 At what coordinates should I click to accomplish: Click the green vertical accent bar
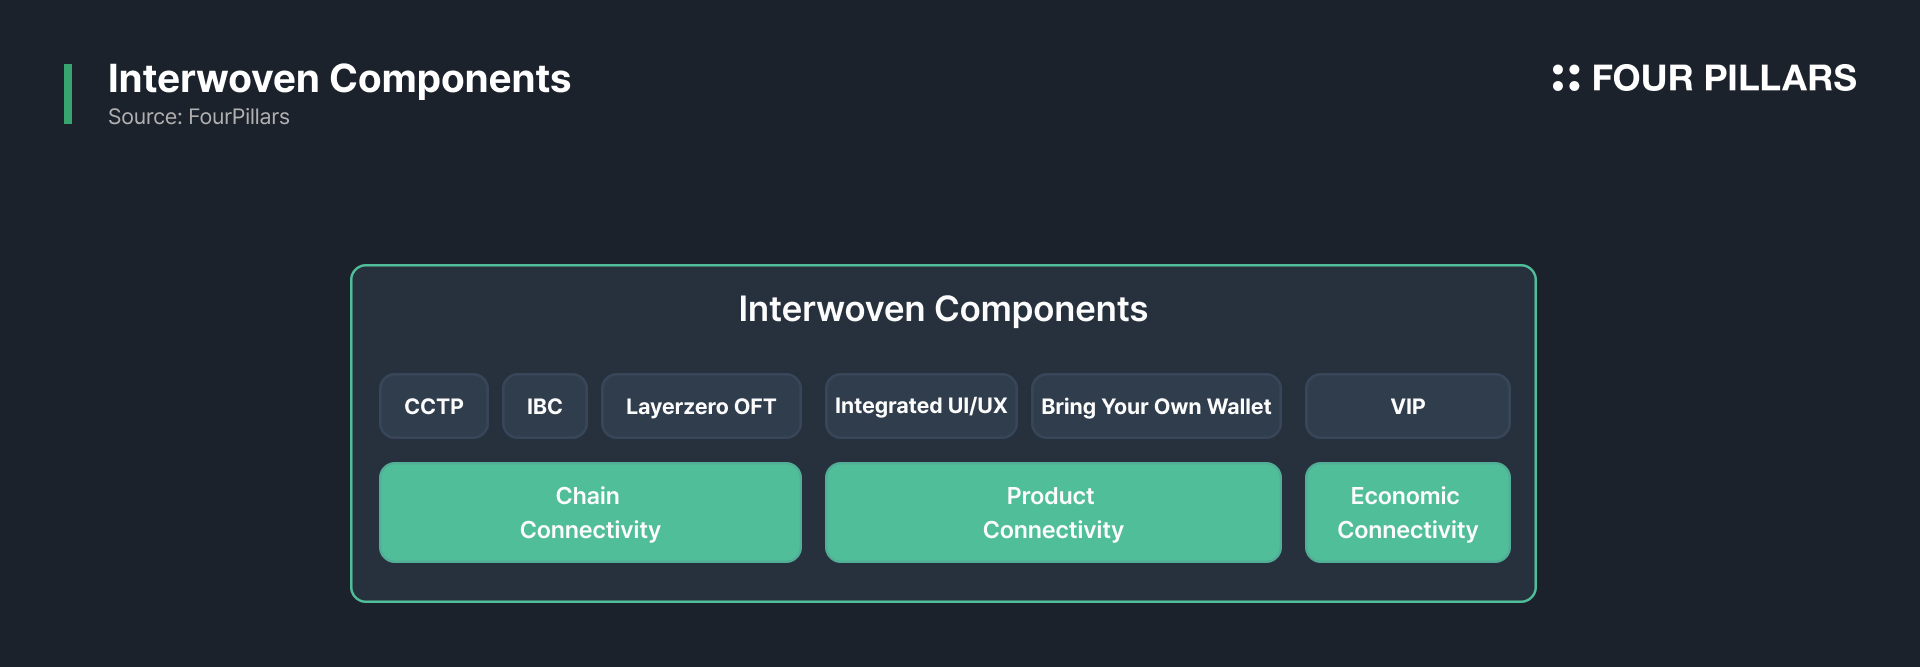click(x=68, y=94)
